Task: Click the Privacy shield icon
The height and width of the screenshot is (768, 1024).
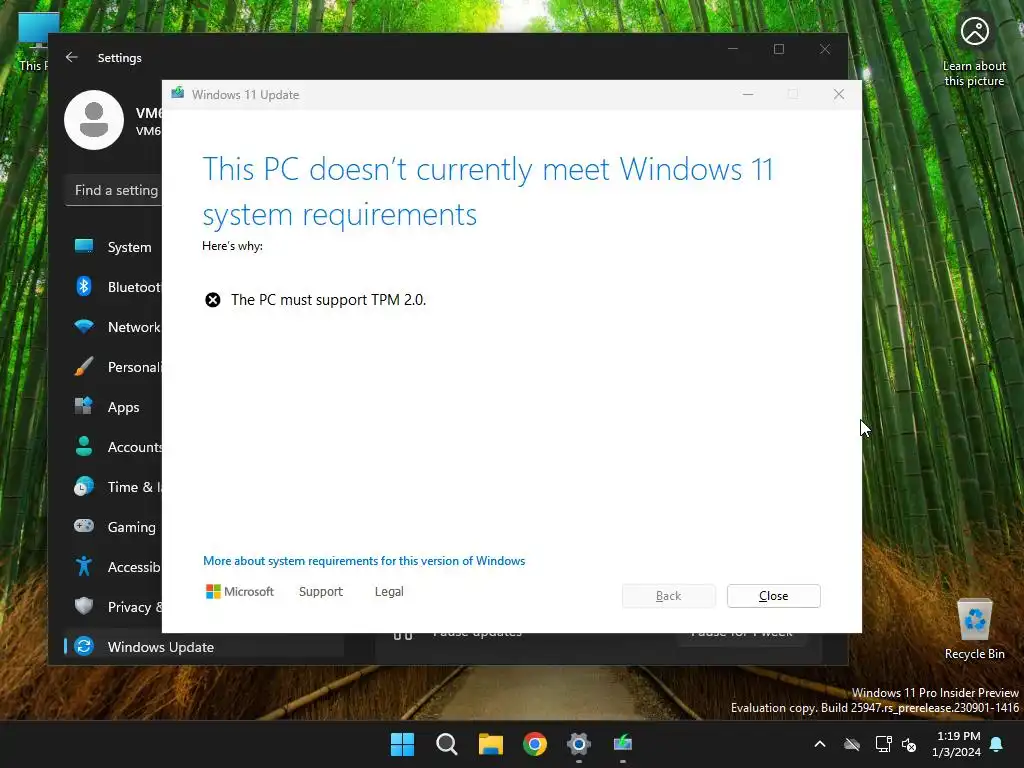Action: pyautogui.click(x=84, y=606)
